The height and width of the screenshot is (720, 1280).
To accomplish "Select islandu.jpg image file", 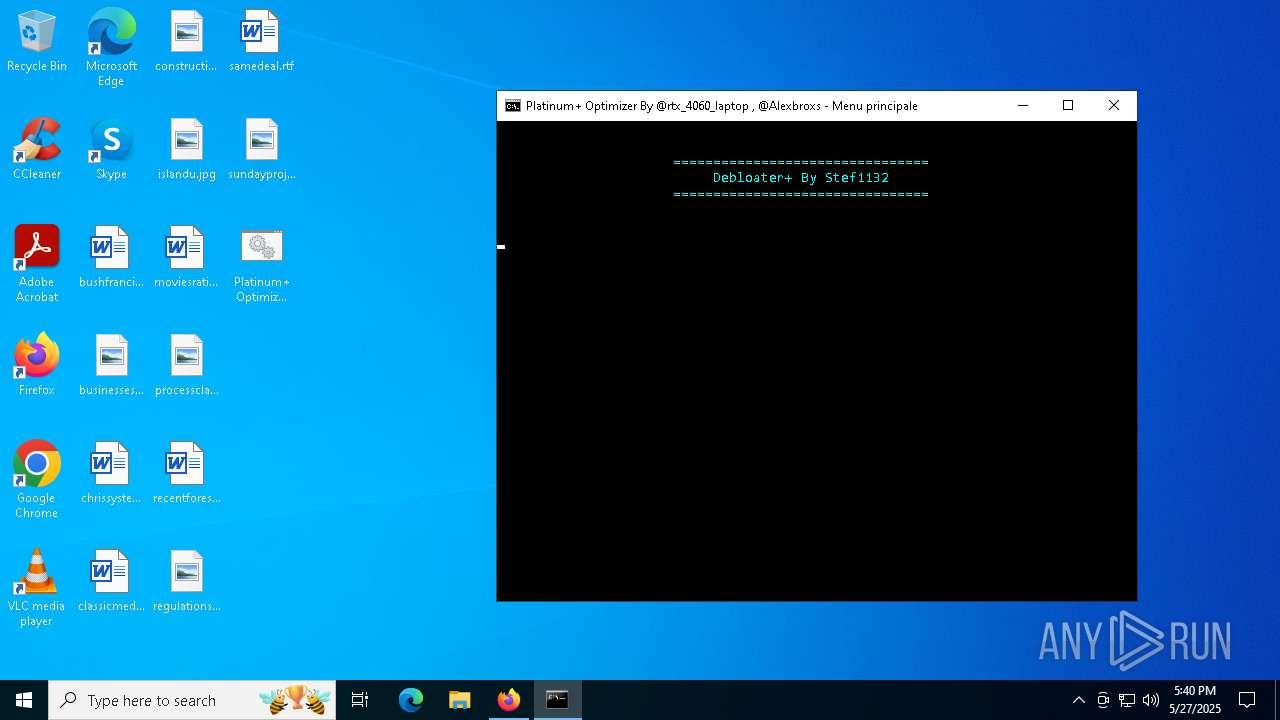I will (x=186, y=150).
